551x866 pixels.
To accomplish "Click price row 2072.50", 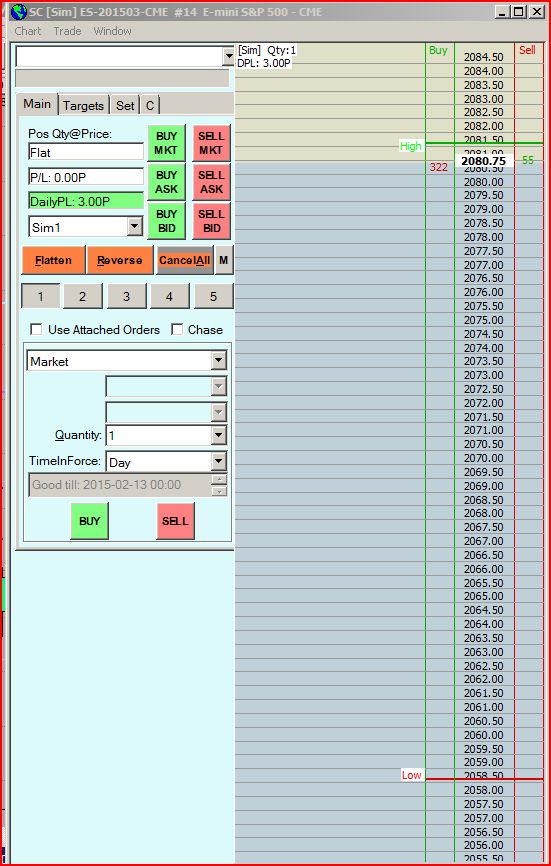I will coord(484,389).
